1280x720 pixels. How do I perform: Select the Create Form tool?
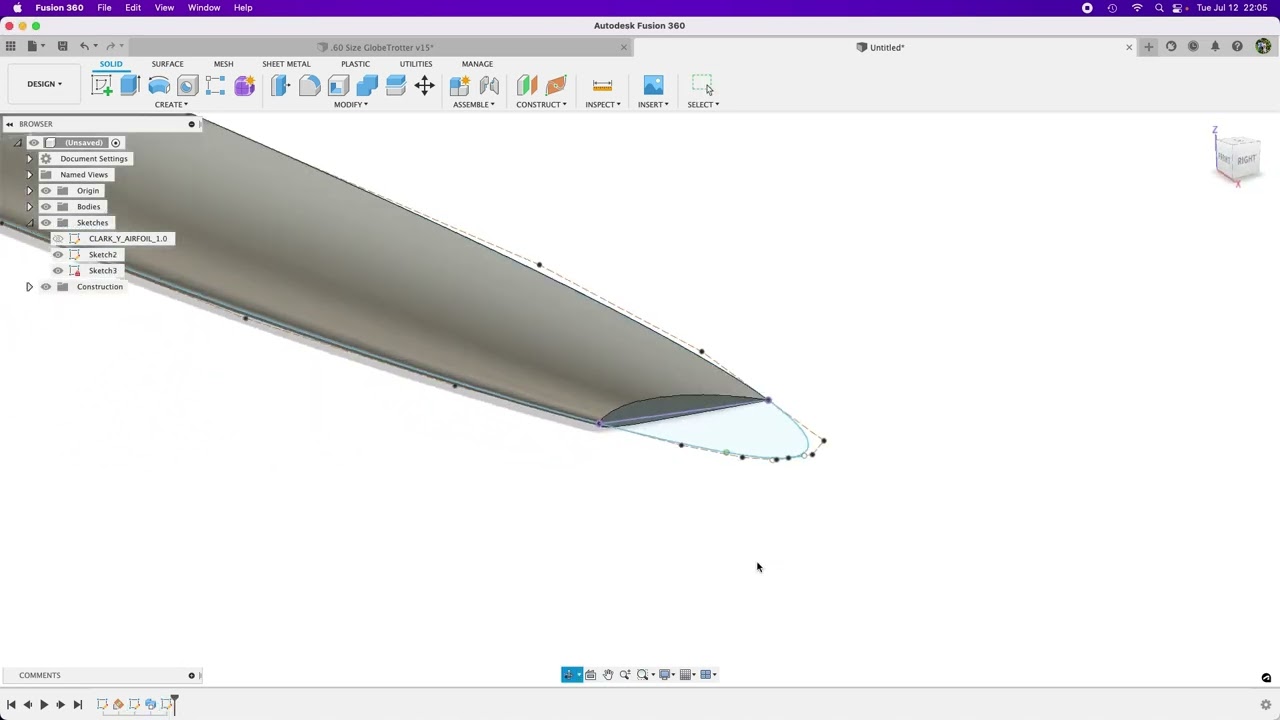[x=245, y=86]
